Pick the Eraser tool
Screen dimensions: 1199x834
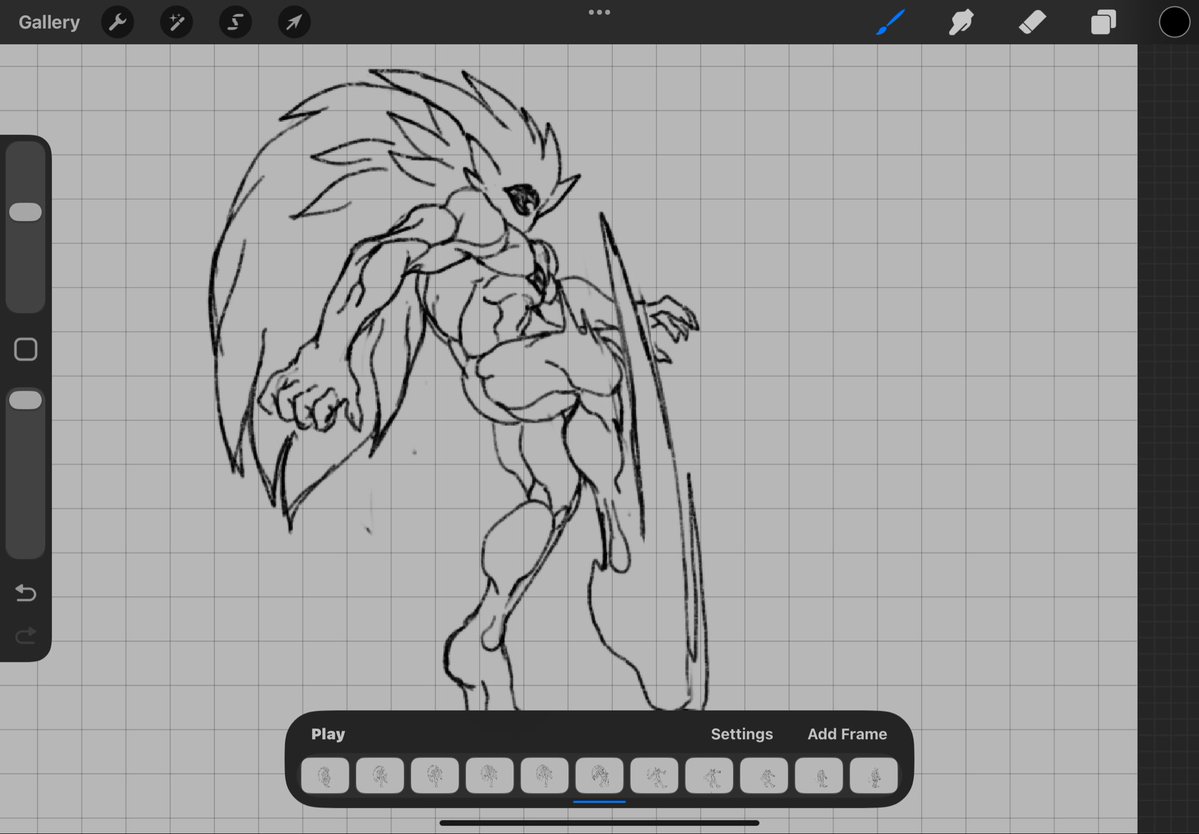(x=1032, y=21)
